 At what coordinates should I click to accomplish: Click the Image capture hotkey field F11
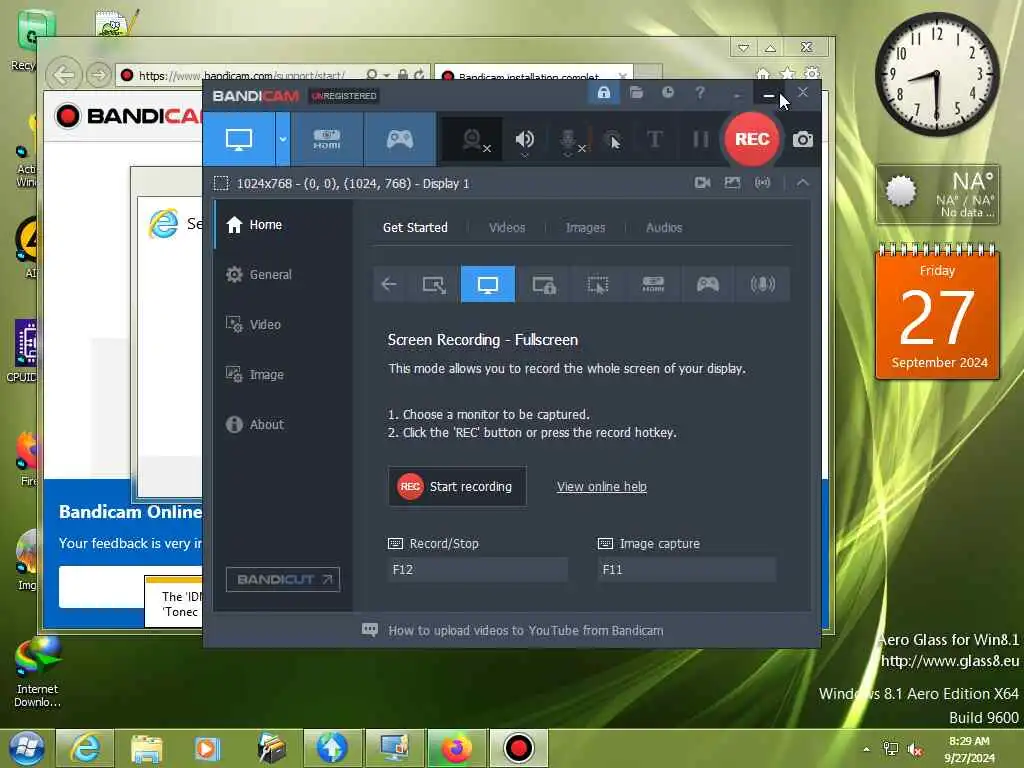tap(686, 569)
